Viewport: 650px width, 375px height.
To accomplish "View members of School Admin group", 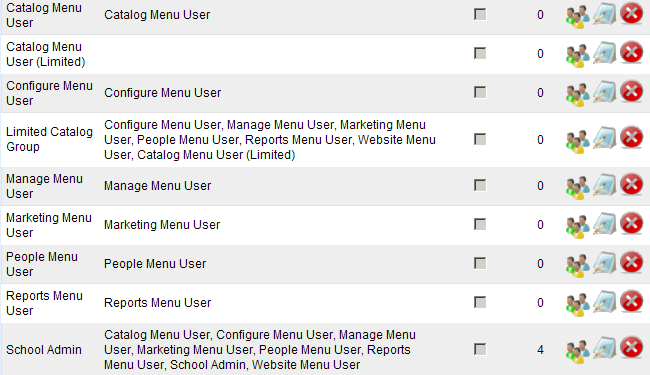I will point(578,351).
